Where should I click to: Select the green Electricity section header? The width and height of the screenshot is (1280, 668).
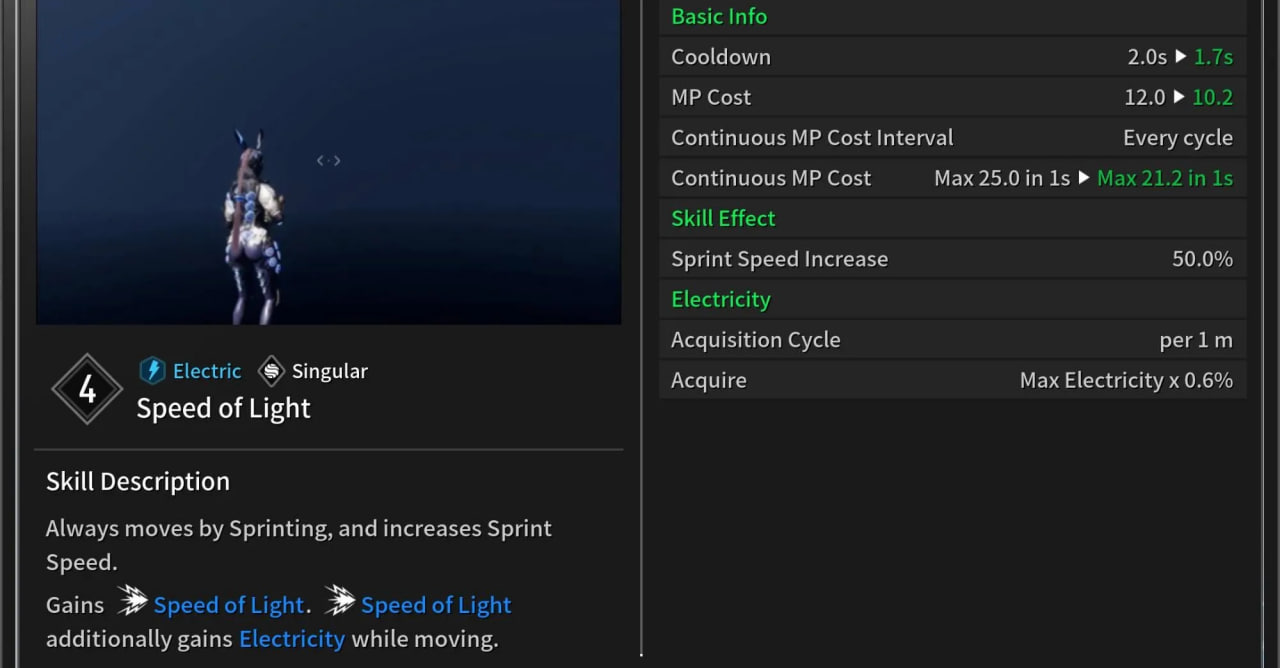click(x=721, y=299)
